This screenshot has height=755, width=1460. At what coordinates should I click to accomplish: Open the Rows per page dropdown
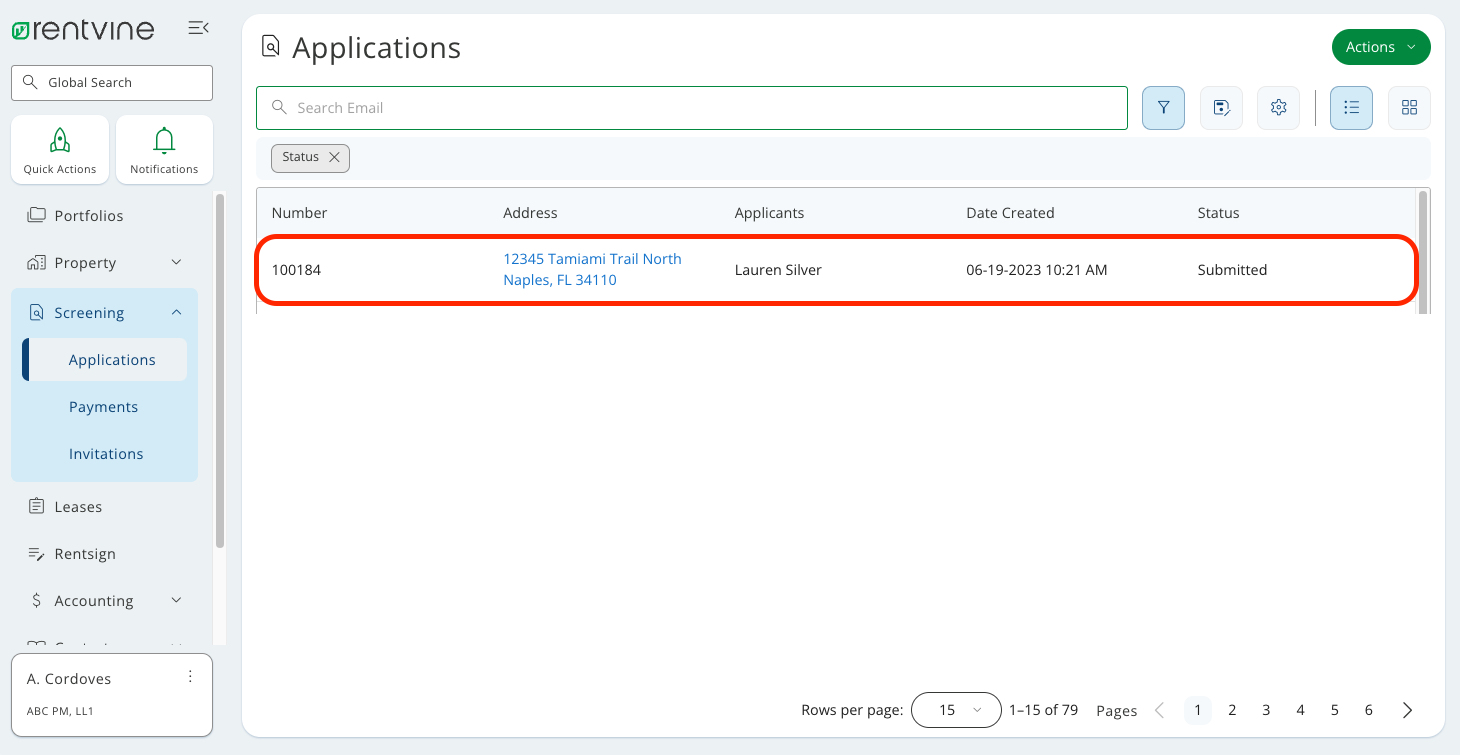click(955, 710)
